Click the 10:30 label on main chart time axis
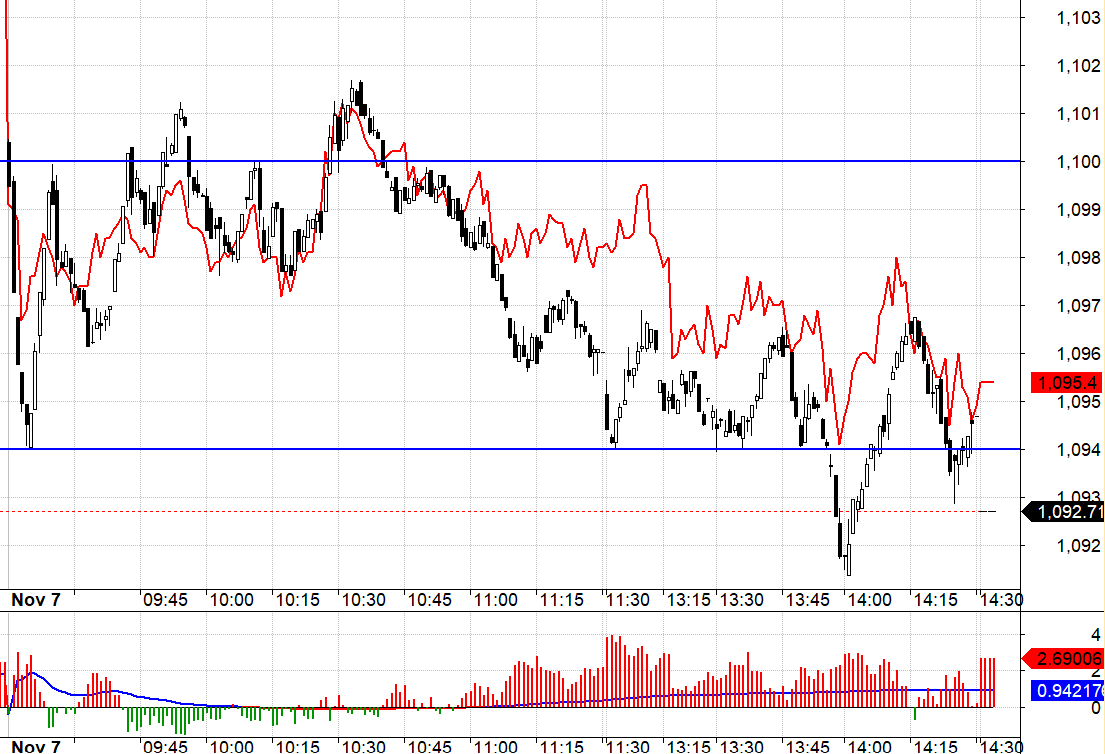Screen dimensions: 1105x754 click(363, 600)
